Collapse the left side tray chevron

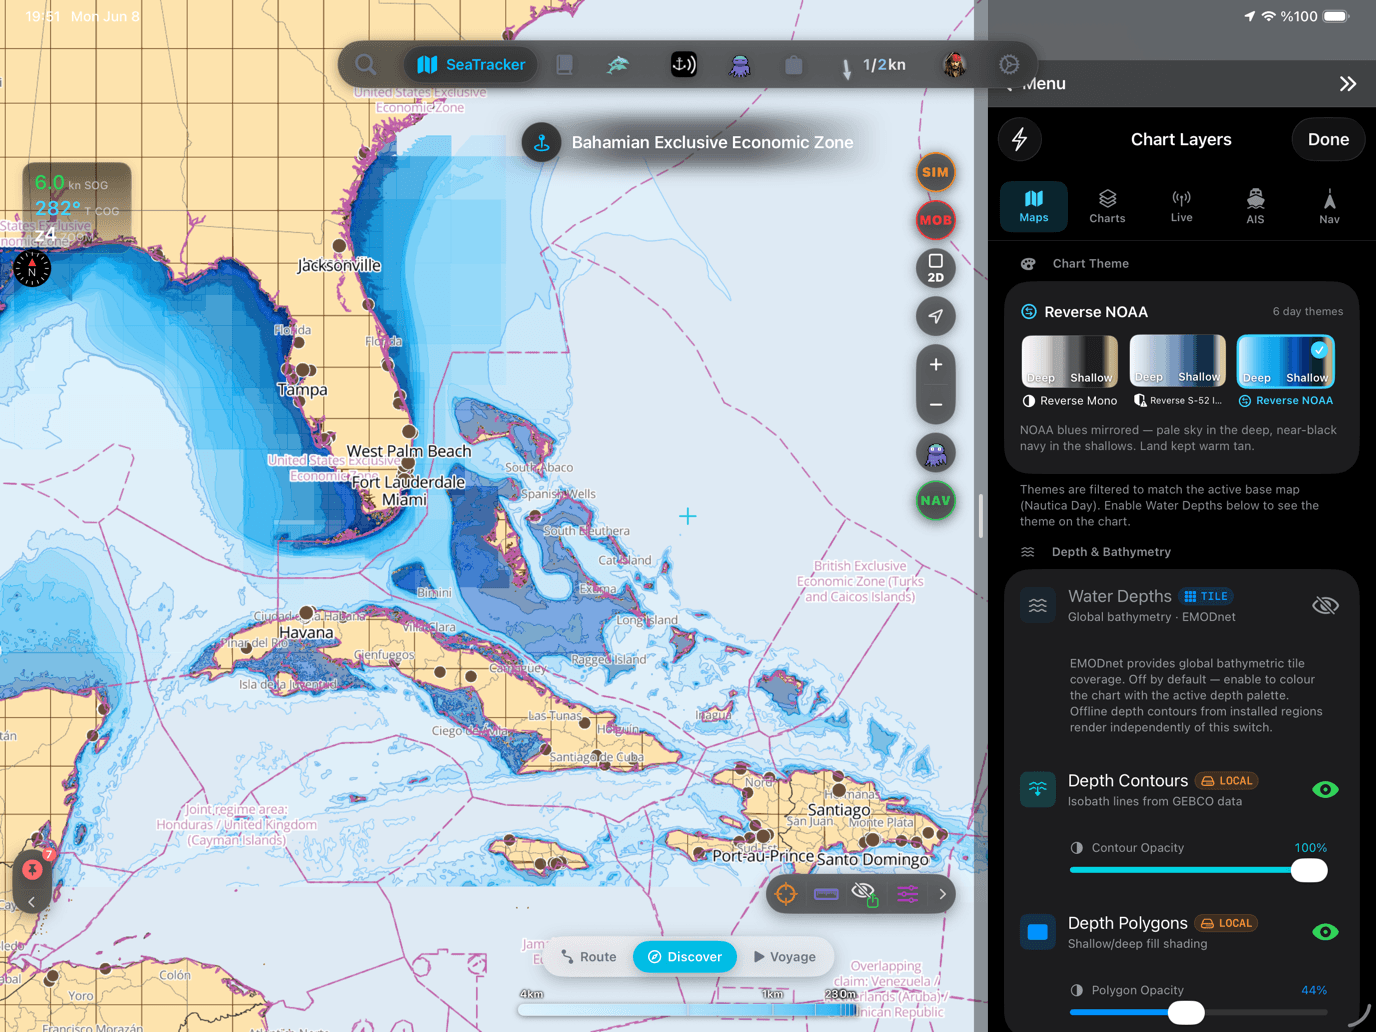(x=31, y=902)
